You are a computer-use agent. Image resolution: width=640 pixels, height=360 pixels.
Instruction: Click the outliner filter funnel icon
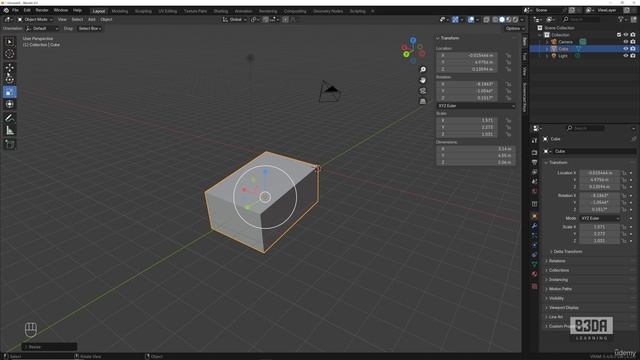[x=621, y=19]
